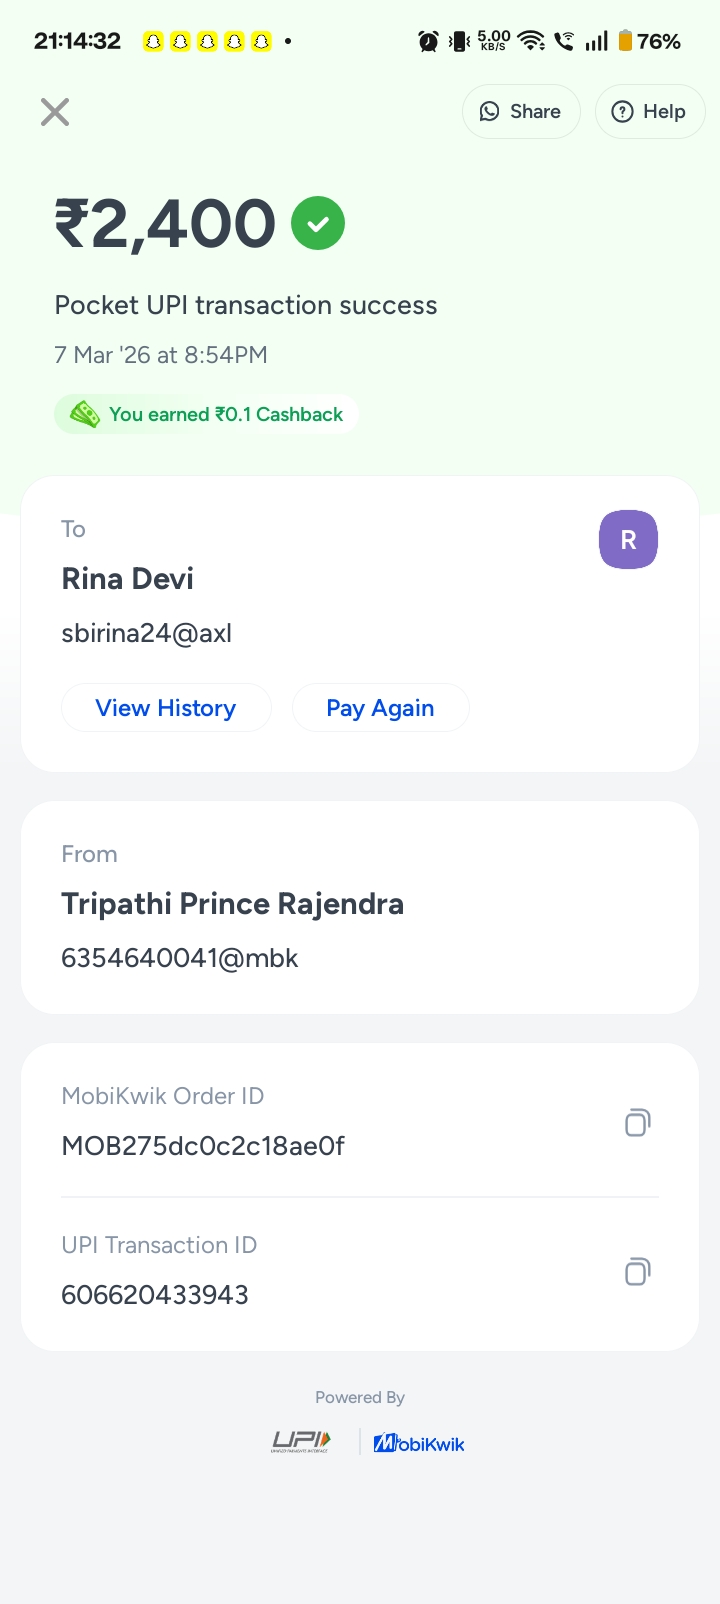Tap the cashback earned banner

click(x=206, y=414)
